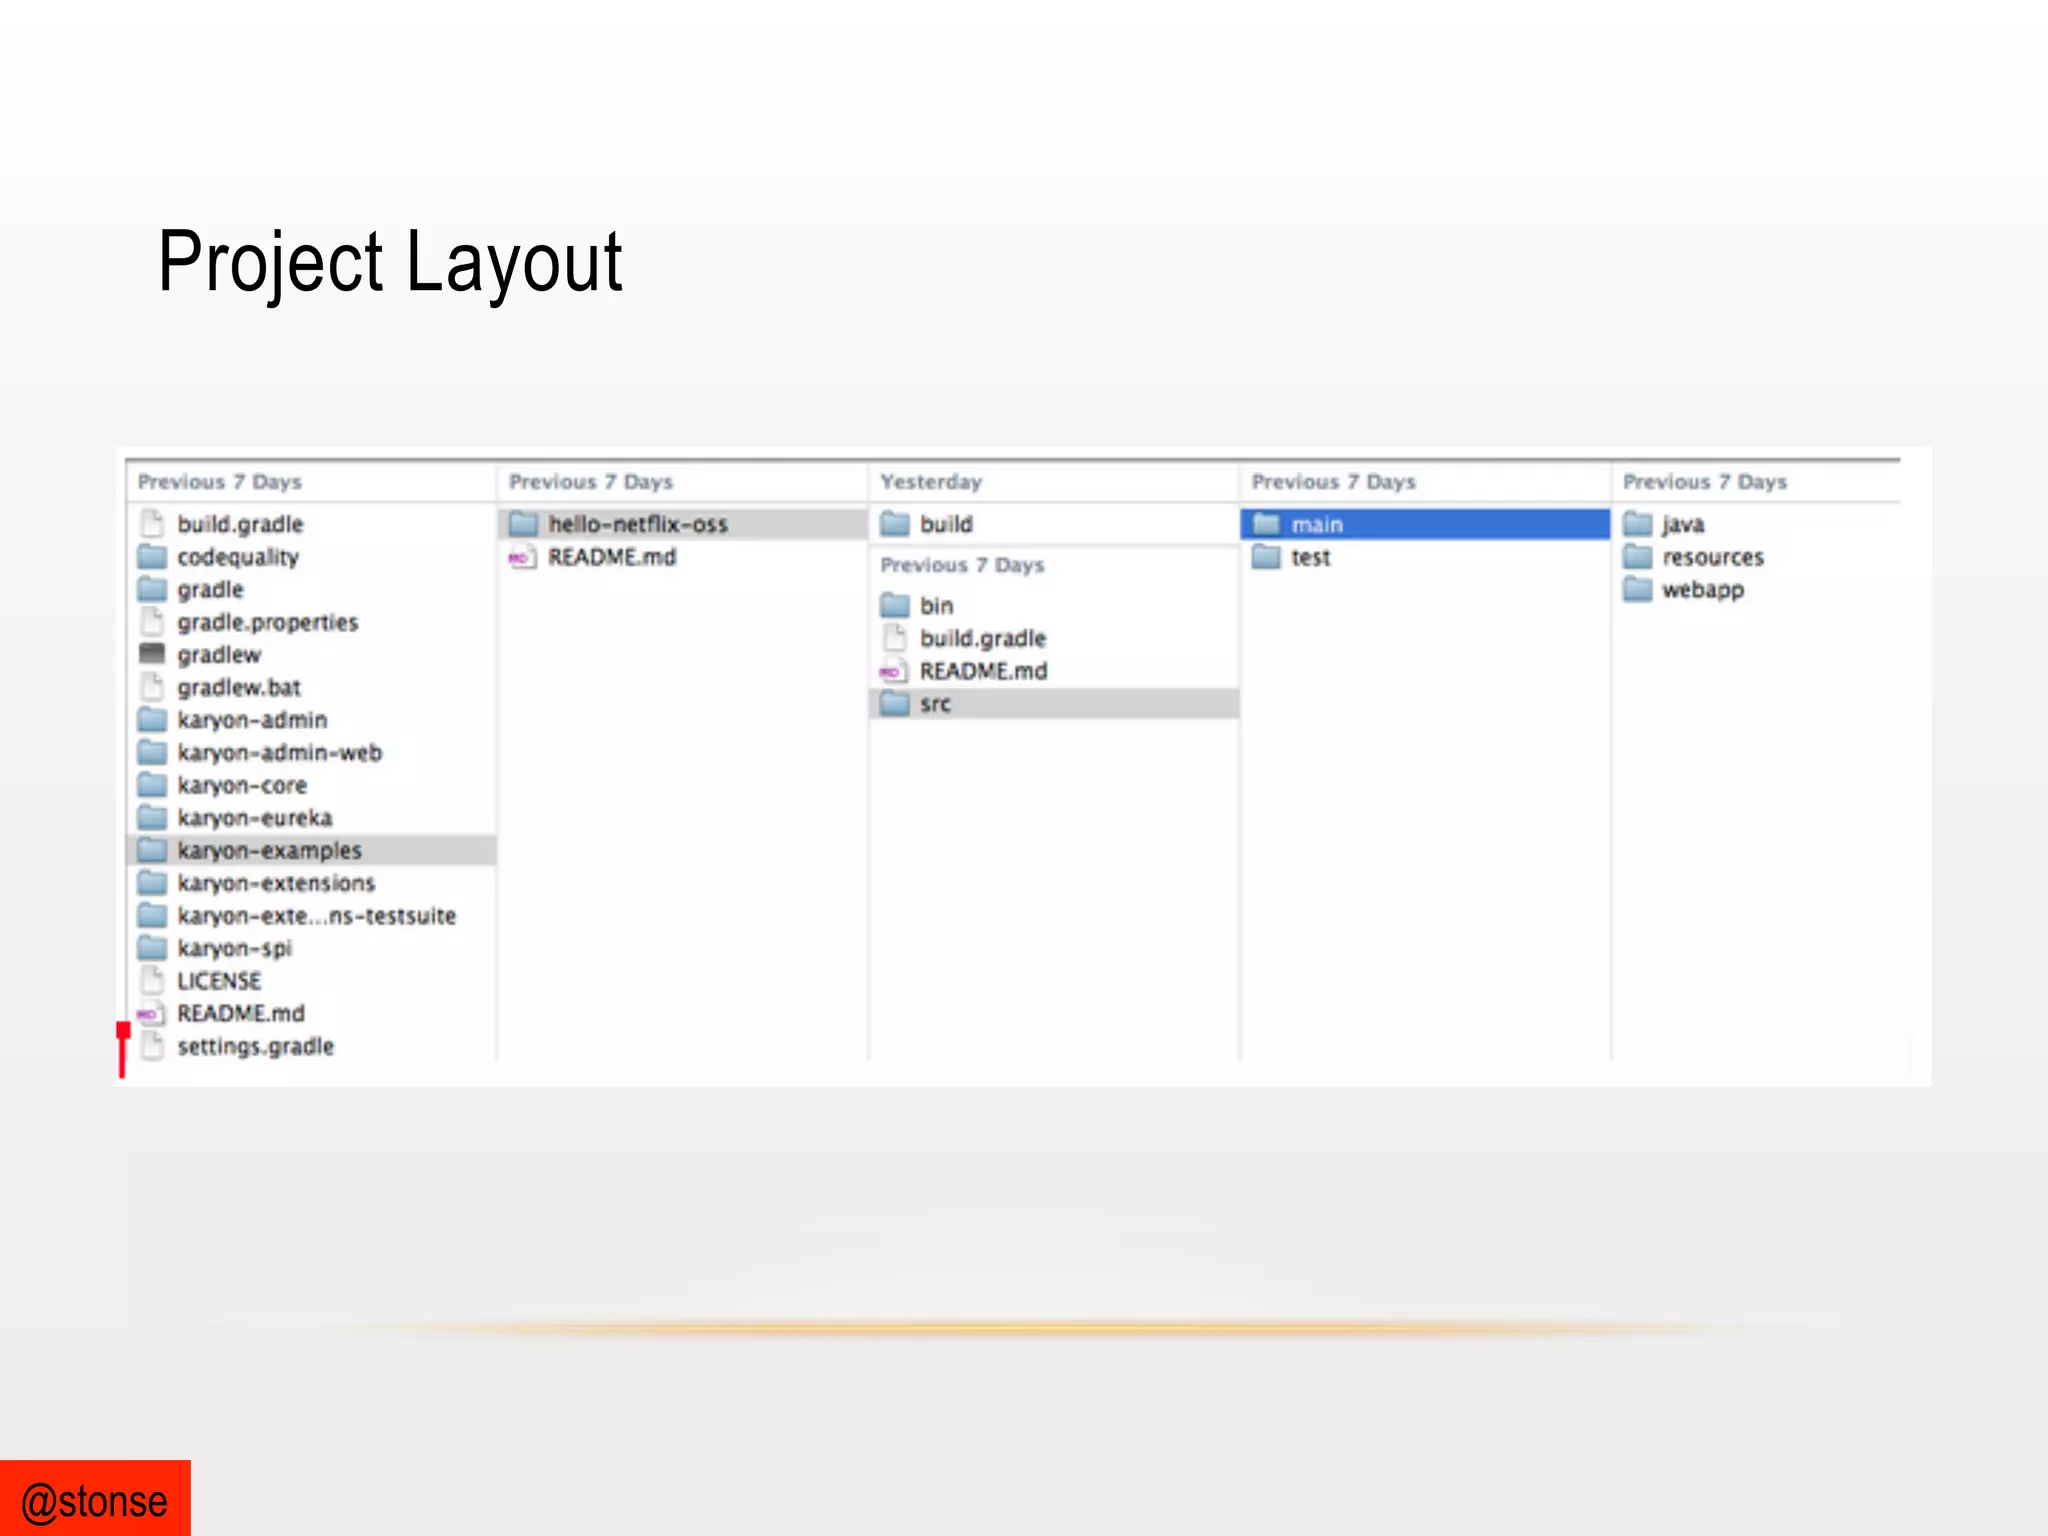Click the karyon-spi folder icon
Screen dimensions: 2048x1536
(152, 947)
